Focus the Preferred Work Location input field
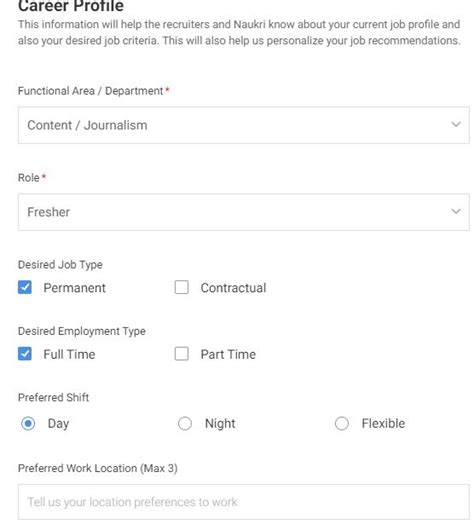This screenshot has height=524, width=474. coord(244,502)
